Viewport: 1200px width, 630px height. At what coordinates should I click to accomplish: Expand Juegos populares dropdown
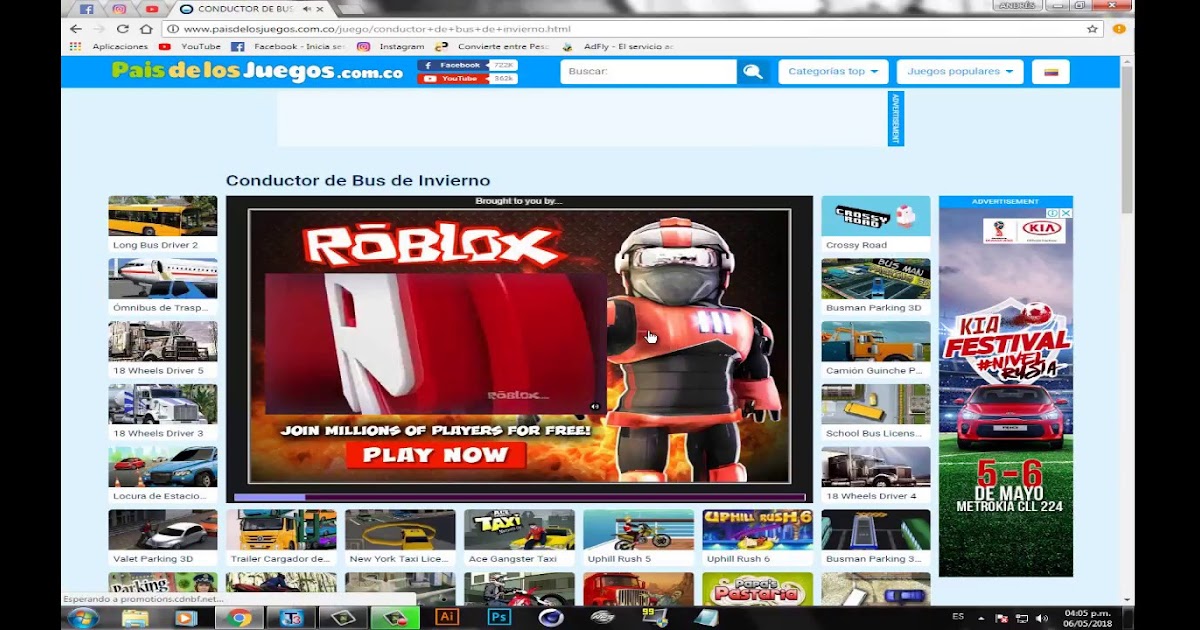tap(960, 72)
